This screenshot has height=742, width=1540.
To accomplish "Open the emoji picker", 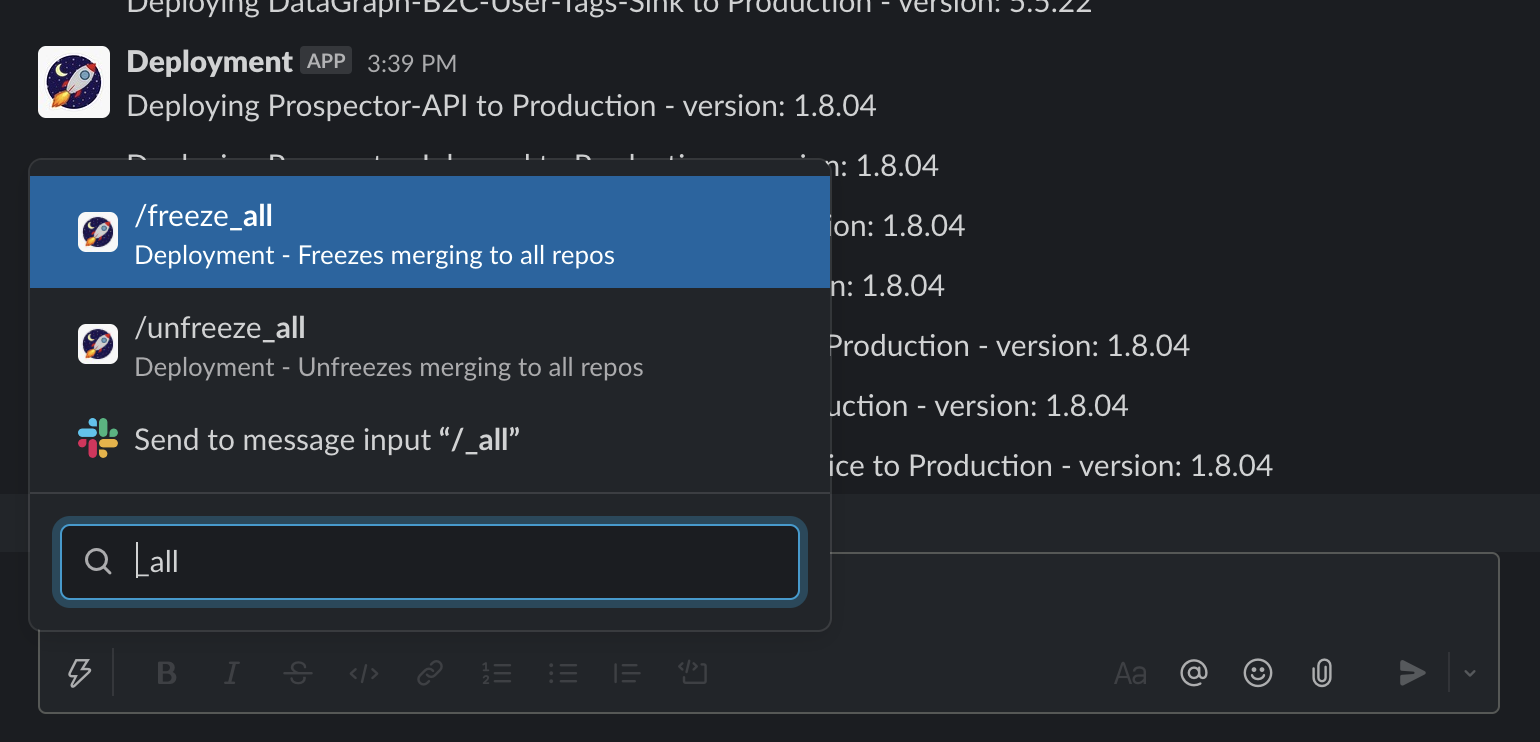I will (x=1258, y=673).
